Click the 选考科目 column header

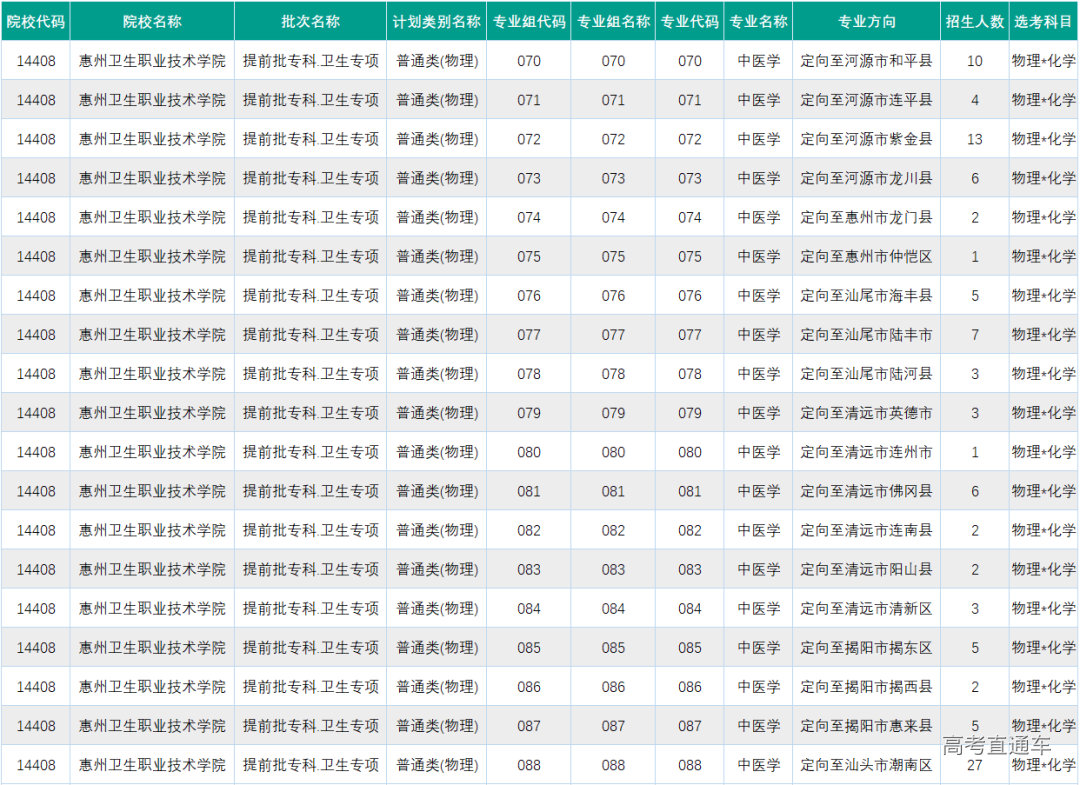tap(1043, 21)
